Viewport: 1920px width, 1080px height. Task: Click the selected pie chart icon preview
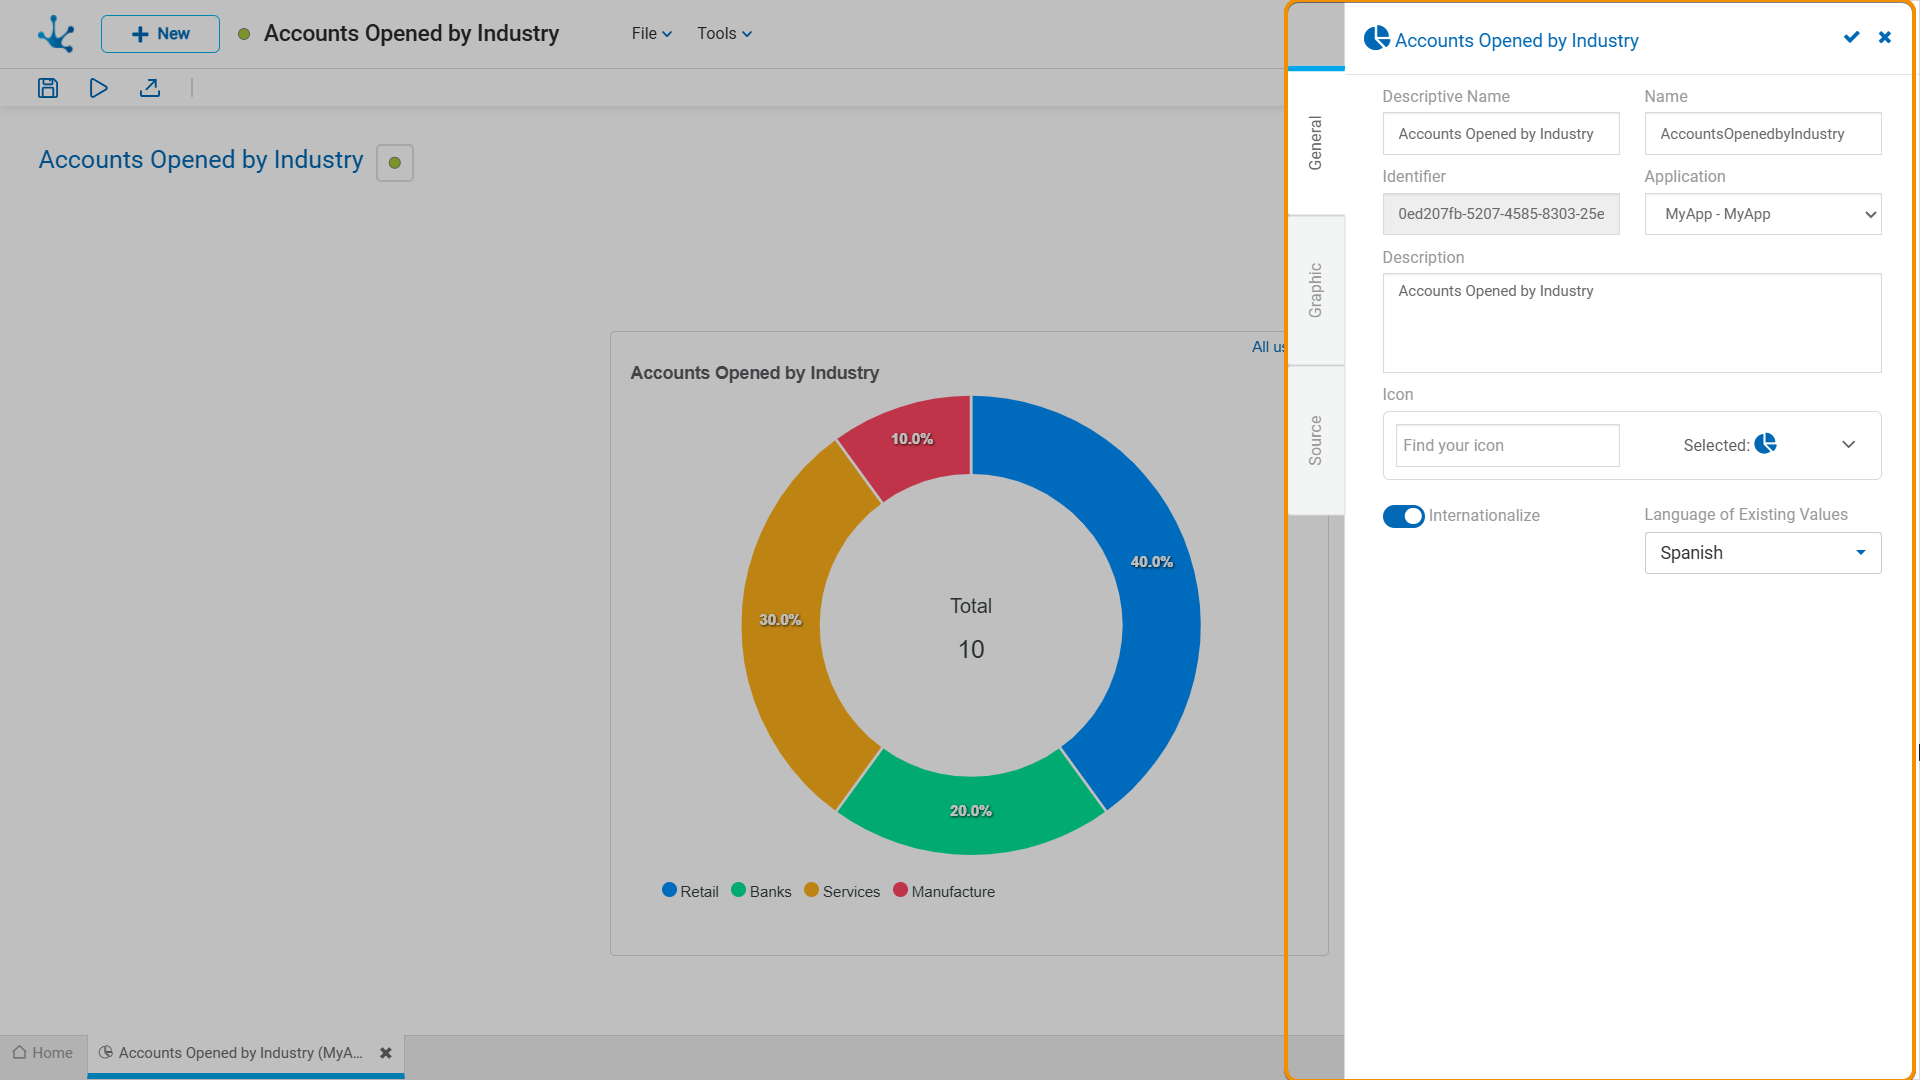pos(1766,444)
